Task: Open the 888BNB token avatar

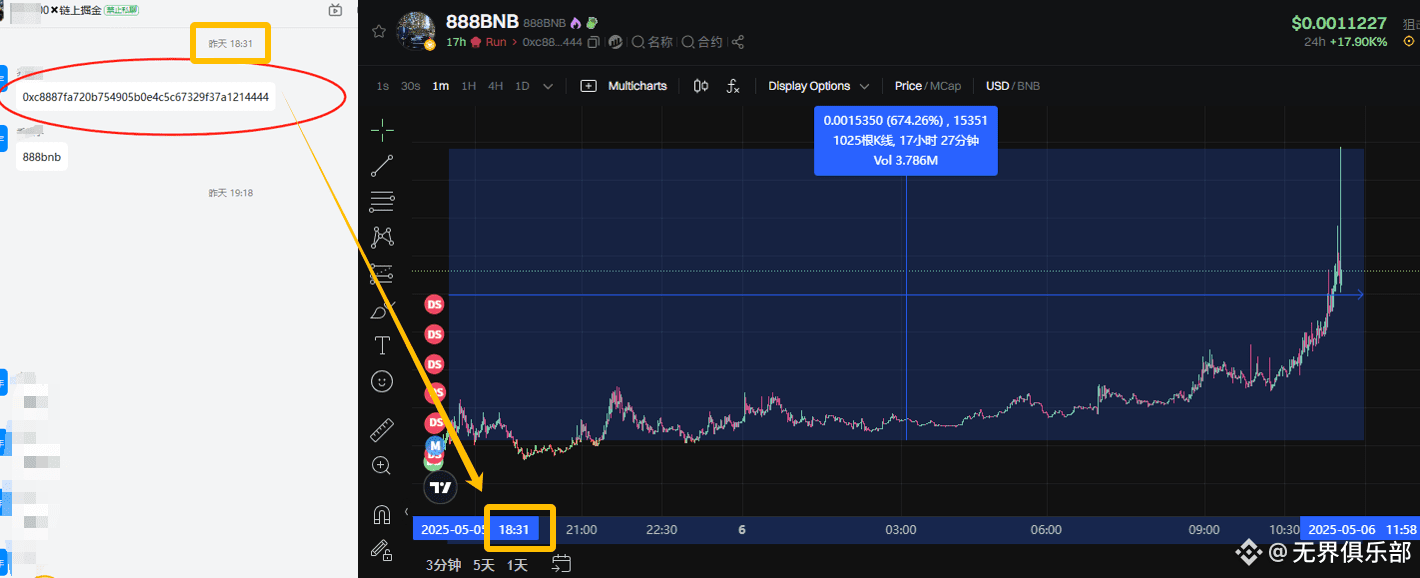Action: point(416,31)
